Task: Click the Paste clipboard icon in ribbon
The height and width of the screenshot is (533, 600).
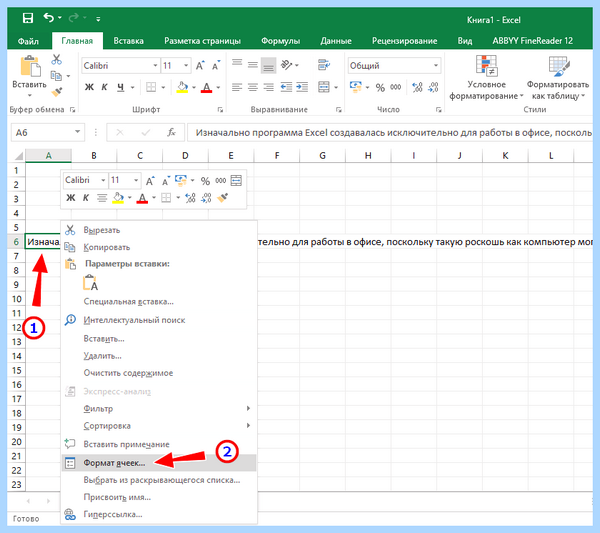Action: pos(30,66)
